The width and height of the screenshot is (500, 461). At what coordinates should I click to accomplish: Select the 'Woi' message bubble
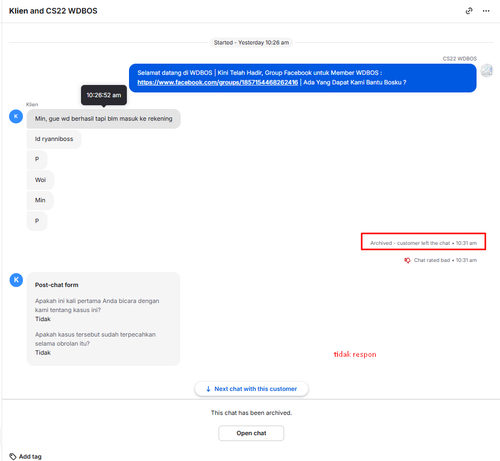coord(40,180)
